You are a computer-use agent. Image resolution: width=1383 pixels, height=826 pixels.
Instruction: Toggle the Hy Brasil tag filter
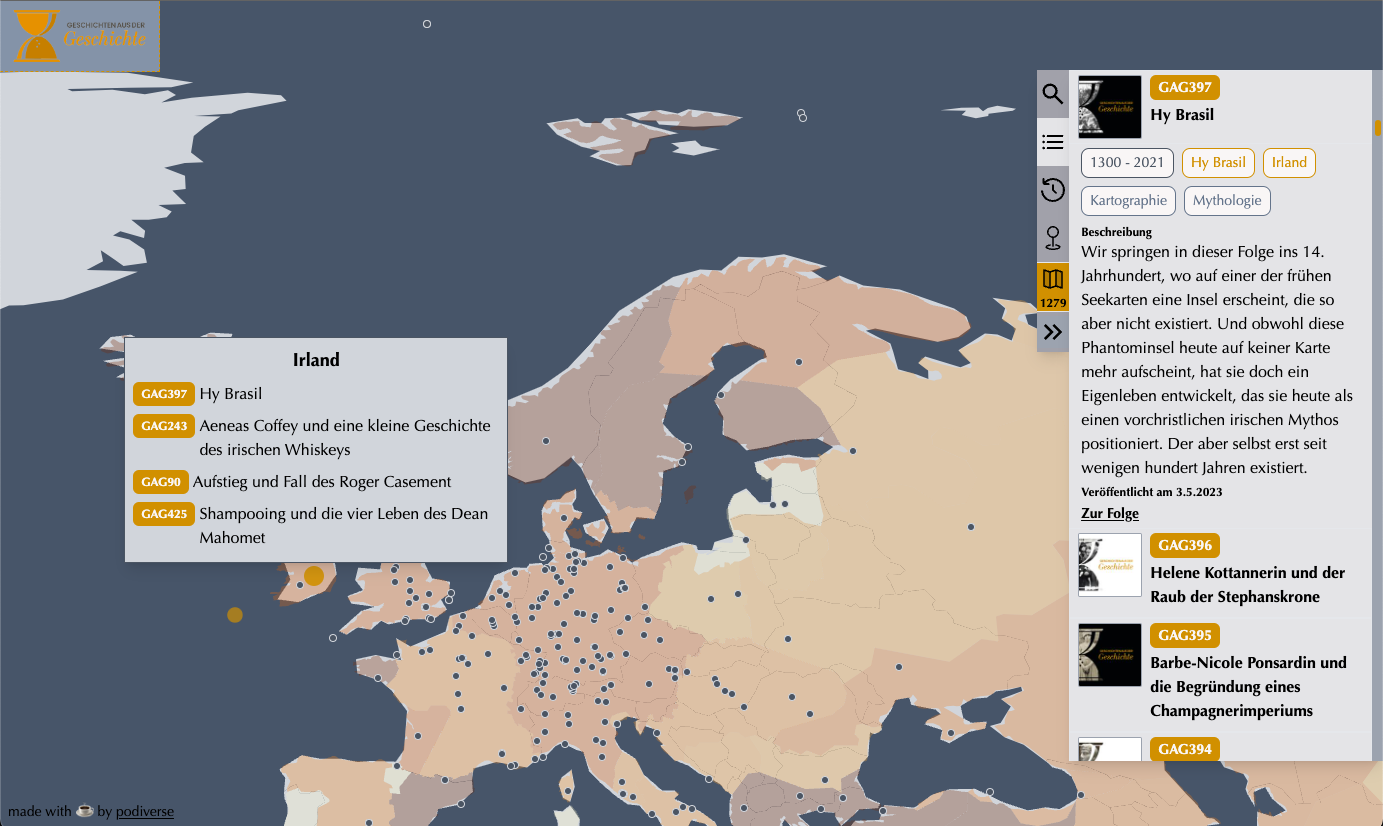(1217, 163)
